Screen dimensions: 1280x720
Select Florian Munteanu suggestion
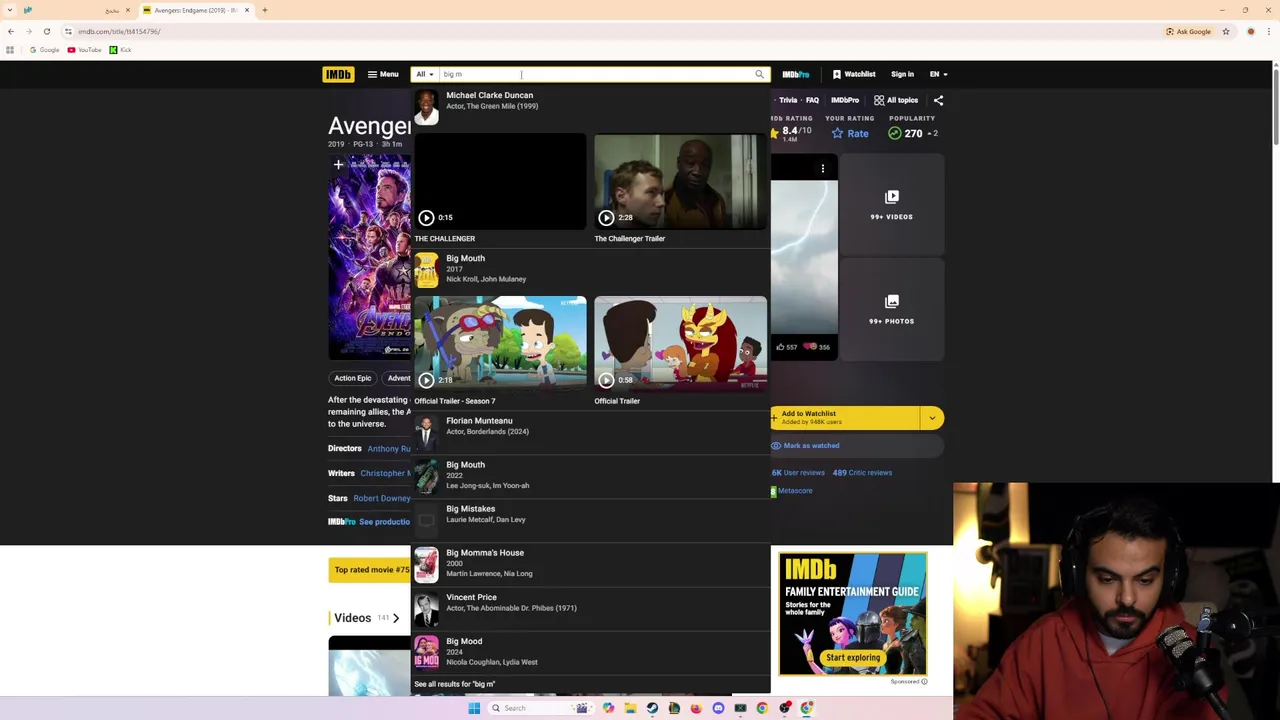click(590, 431)
